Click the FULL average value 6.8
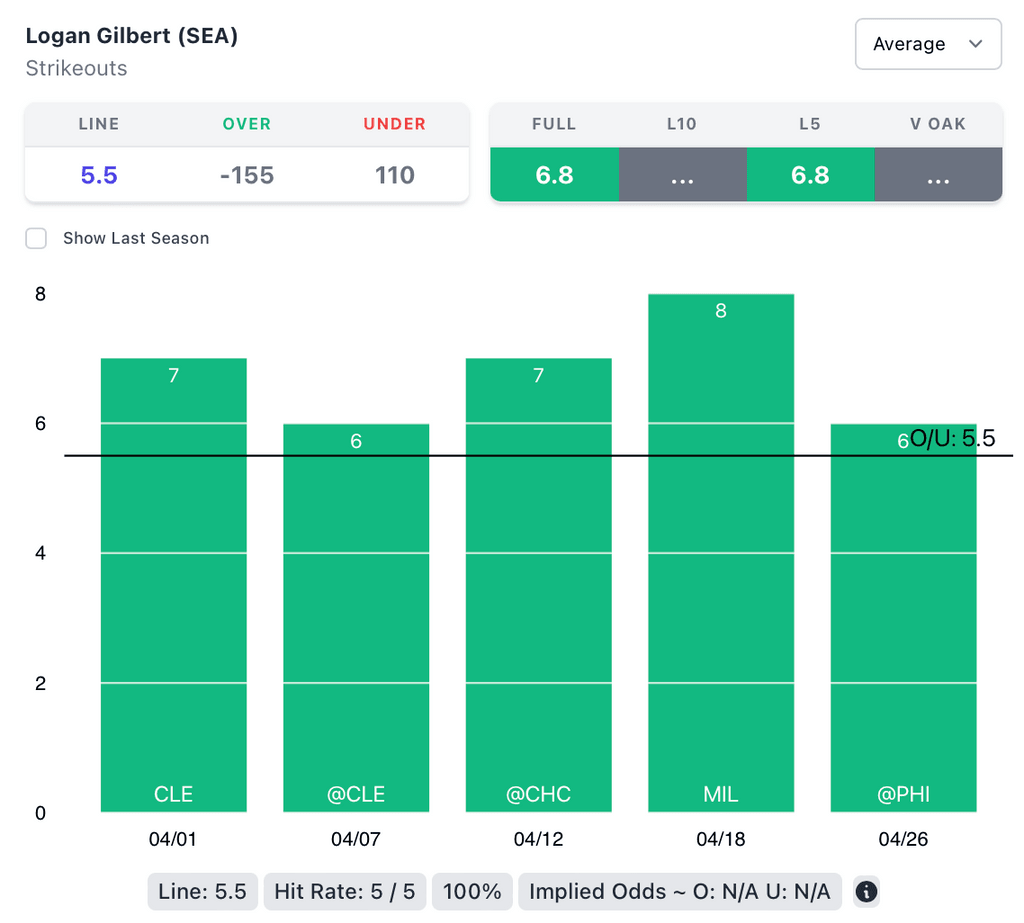The height and width of the screenshot is (923, 1024). point(554,174)
